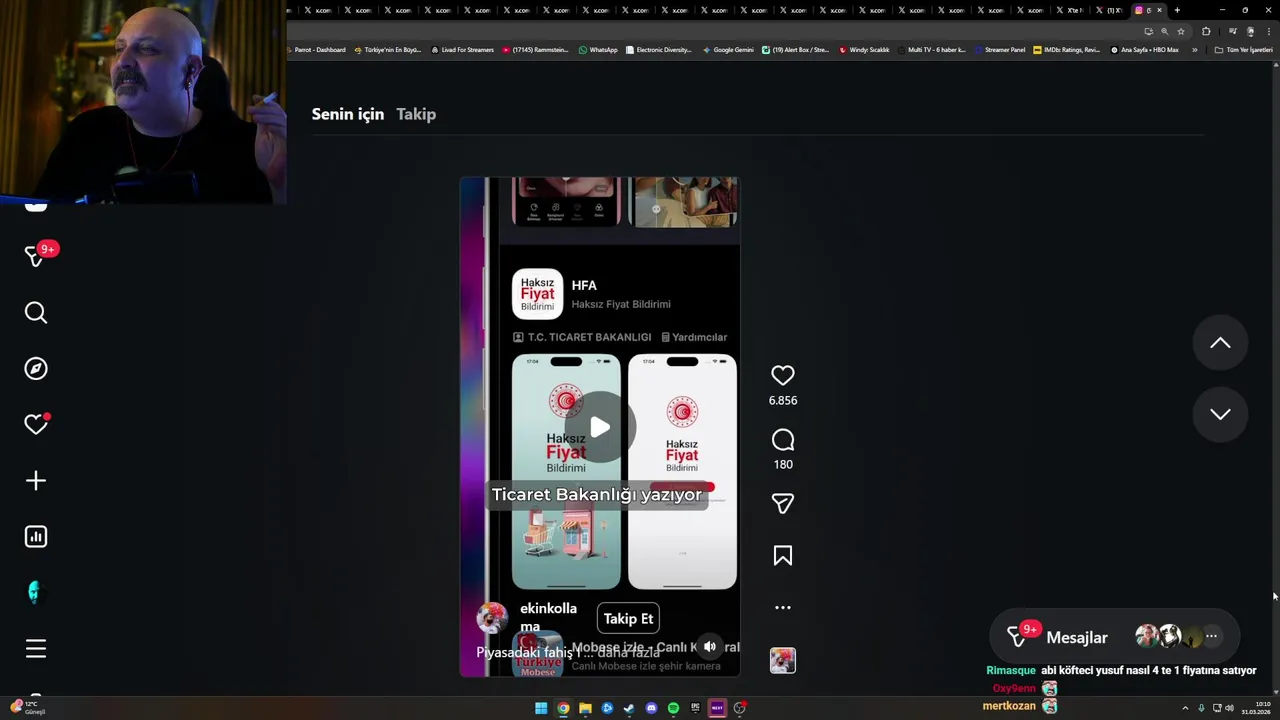
Task: Bookmark this page with the star icon
Action: tap(1180, 31)
